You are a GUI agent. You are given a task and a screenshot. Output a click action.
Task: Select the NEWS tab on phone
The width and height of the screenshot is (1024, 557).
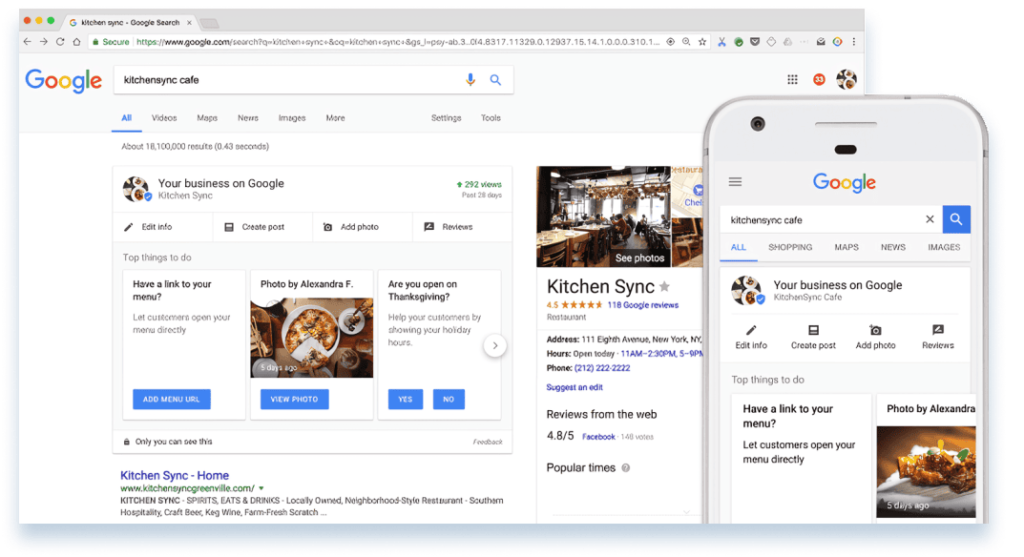[x=893, y=247]
